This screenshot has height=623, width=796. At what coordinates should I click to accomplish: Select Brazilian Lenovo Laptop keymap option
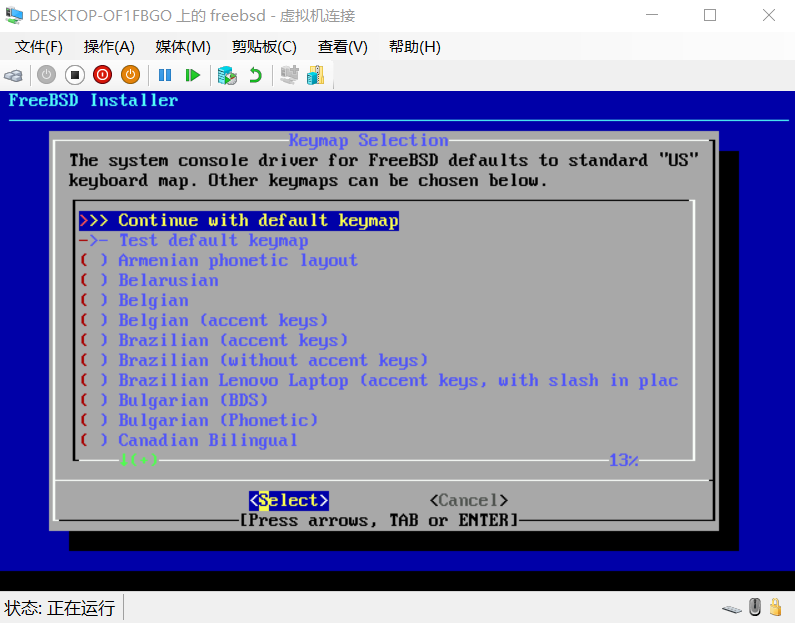tap(379, 380)
